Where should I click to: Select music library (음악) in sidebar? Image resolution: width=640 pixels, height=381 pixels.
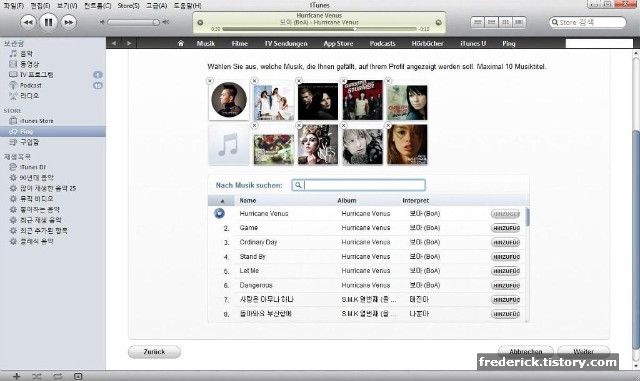[27, 53]
